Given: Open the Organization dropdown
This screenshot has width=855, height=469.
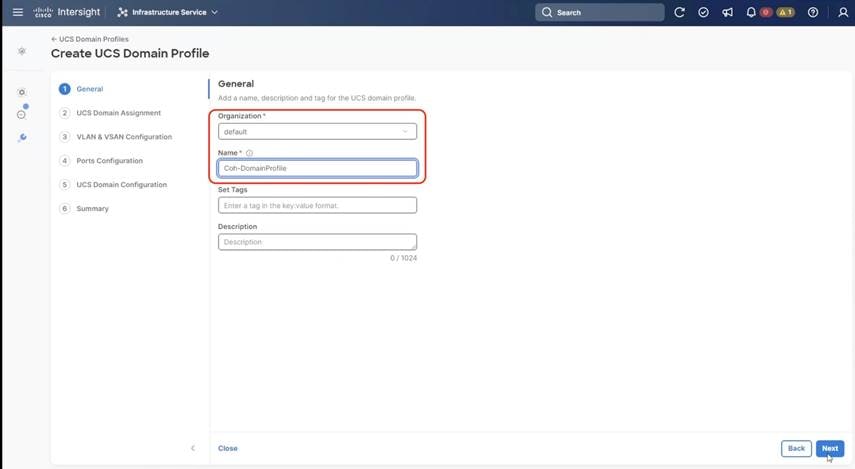Looking at the screenshot, I should (x=317, y=131).
